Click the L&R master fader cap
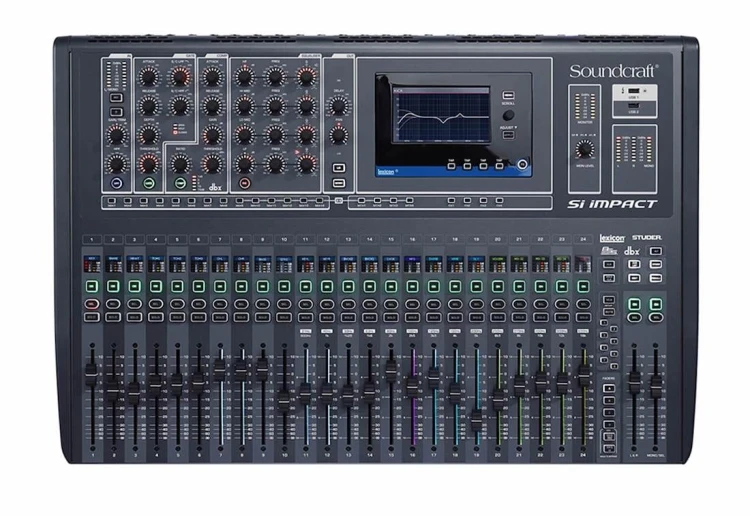The width and height of the screenshot is (750, 516). [x=634, y=381]
